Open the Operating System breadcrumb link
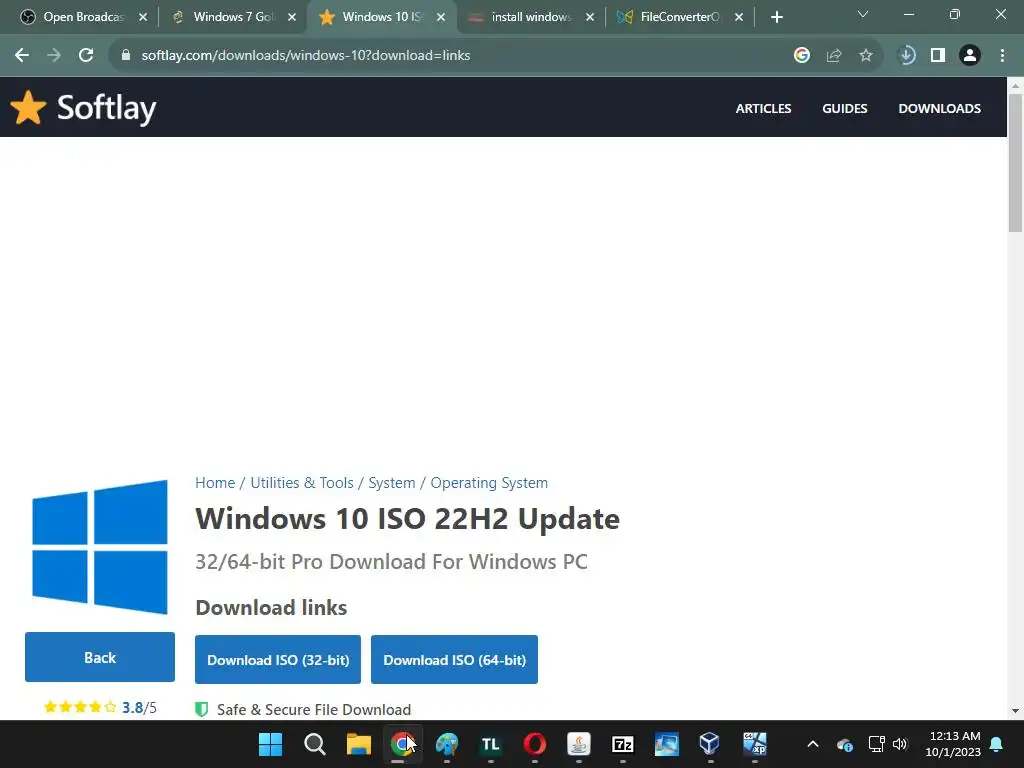 [x=489, y=483]
